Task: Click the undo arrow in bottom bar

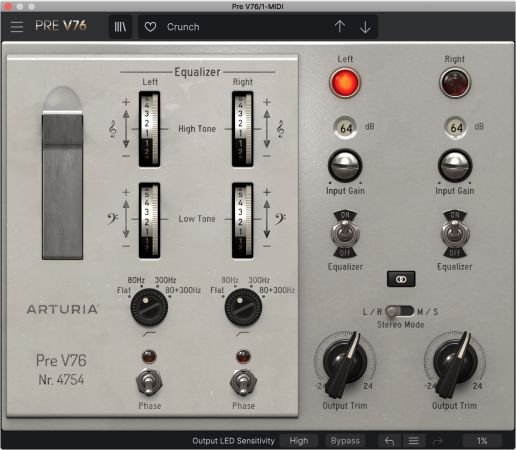Action: (389, 441)
